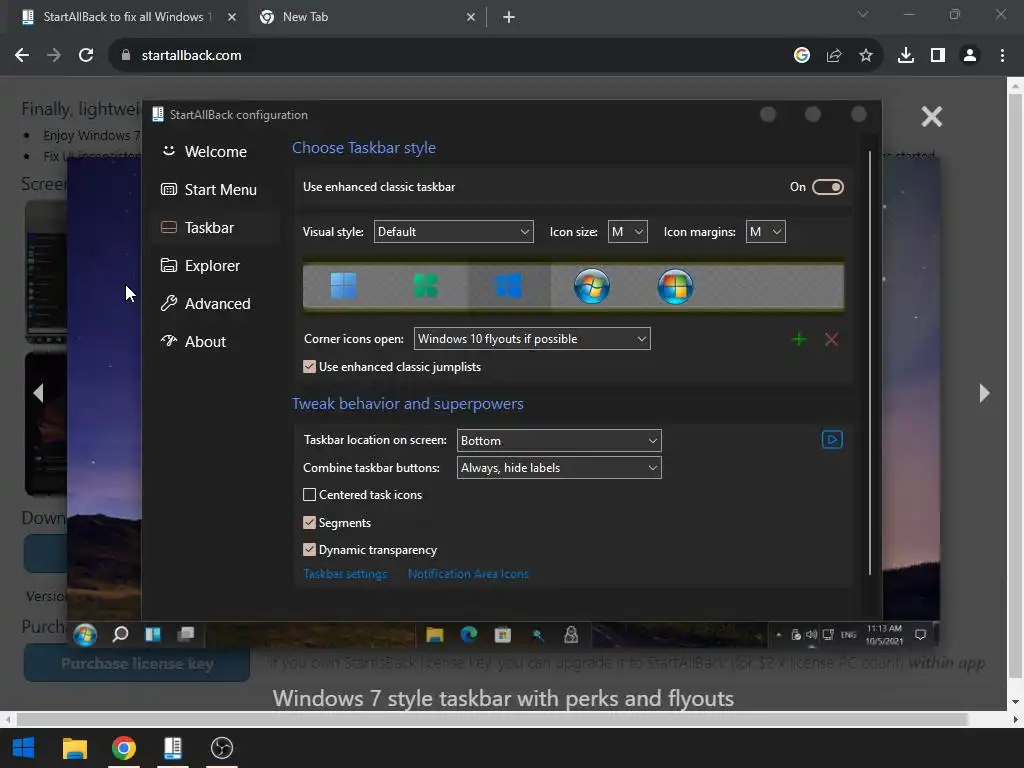Open the Icon margins dropdown
This screenshot has height=768, width=1024.
click(x=765, y=232)
